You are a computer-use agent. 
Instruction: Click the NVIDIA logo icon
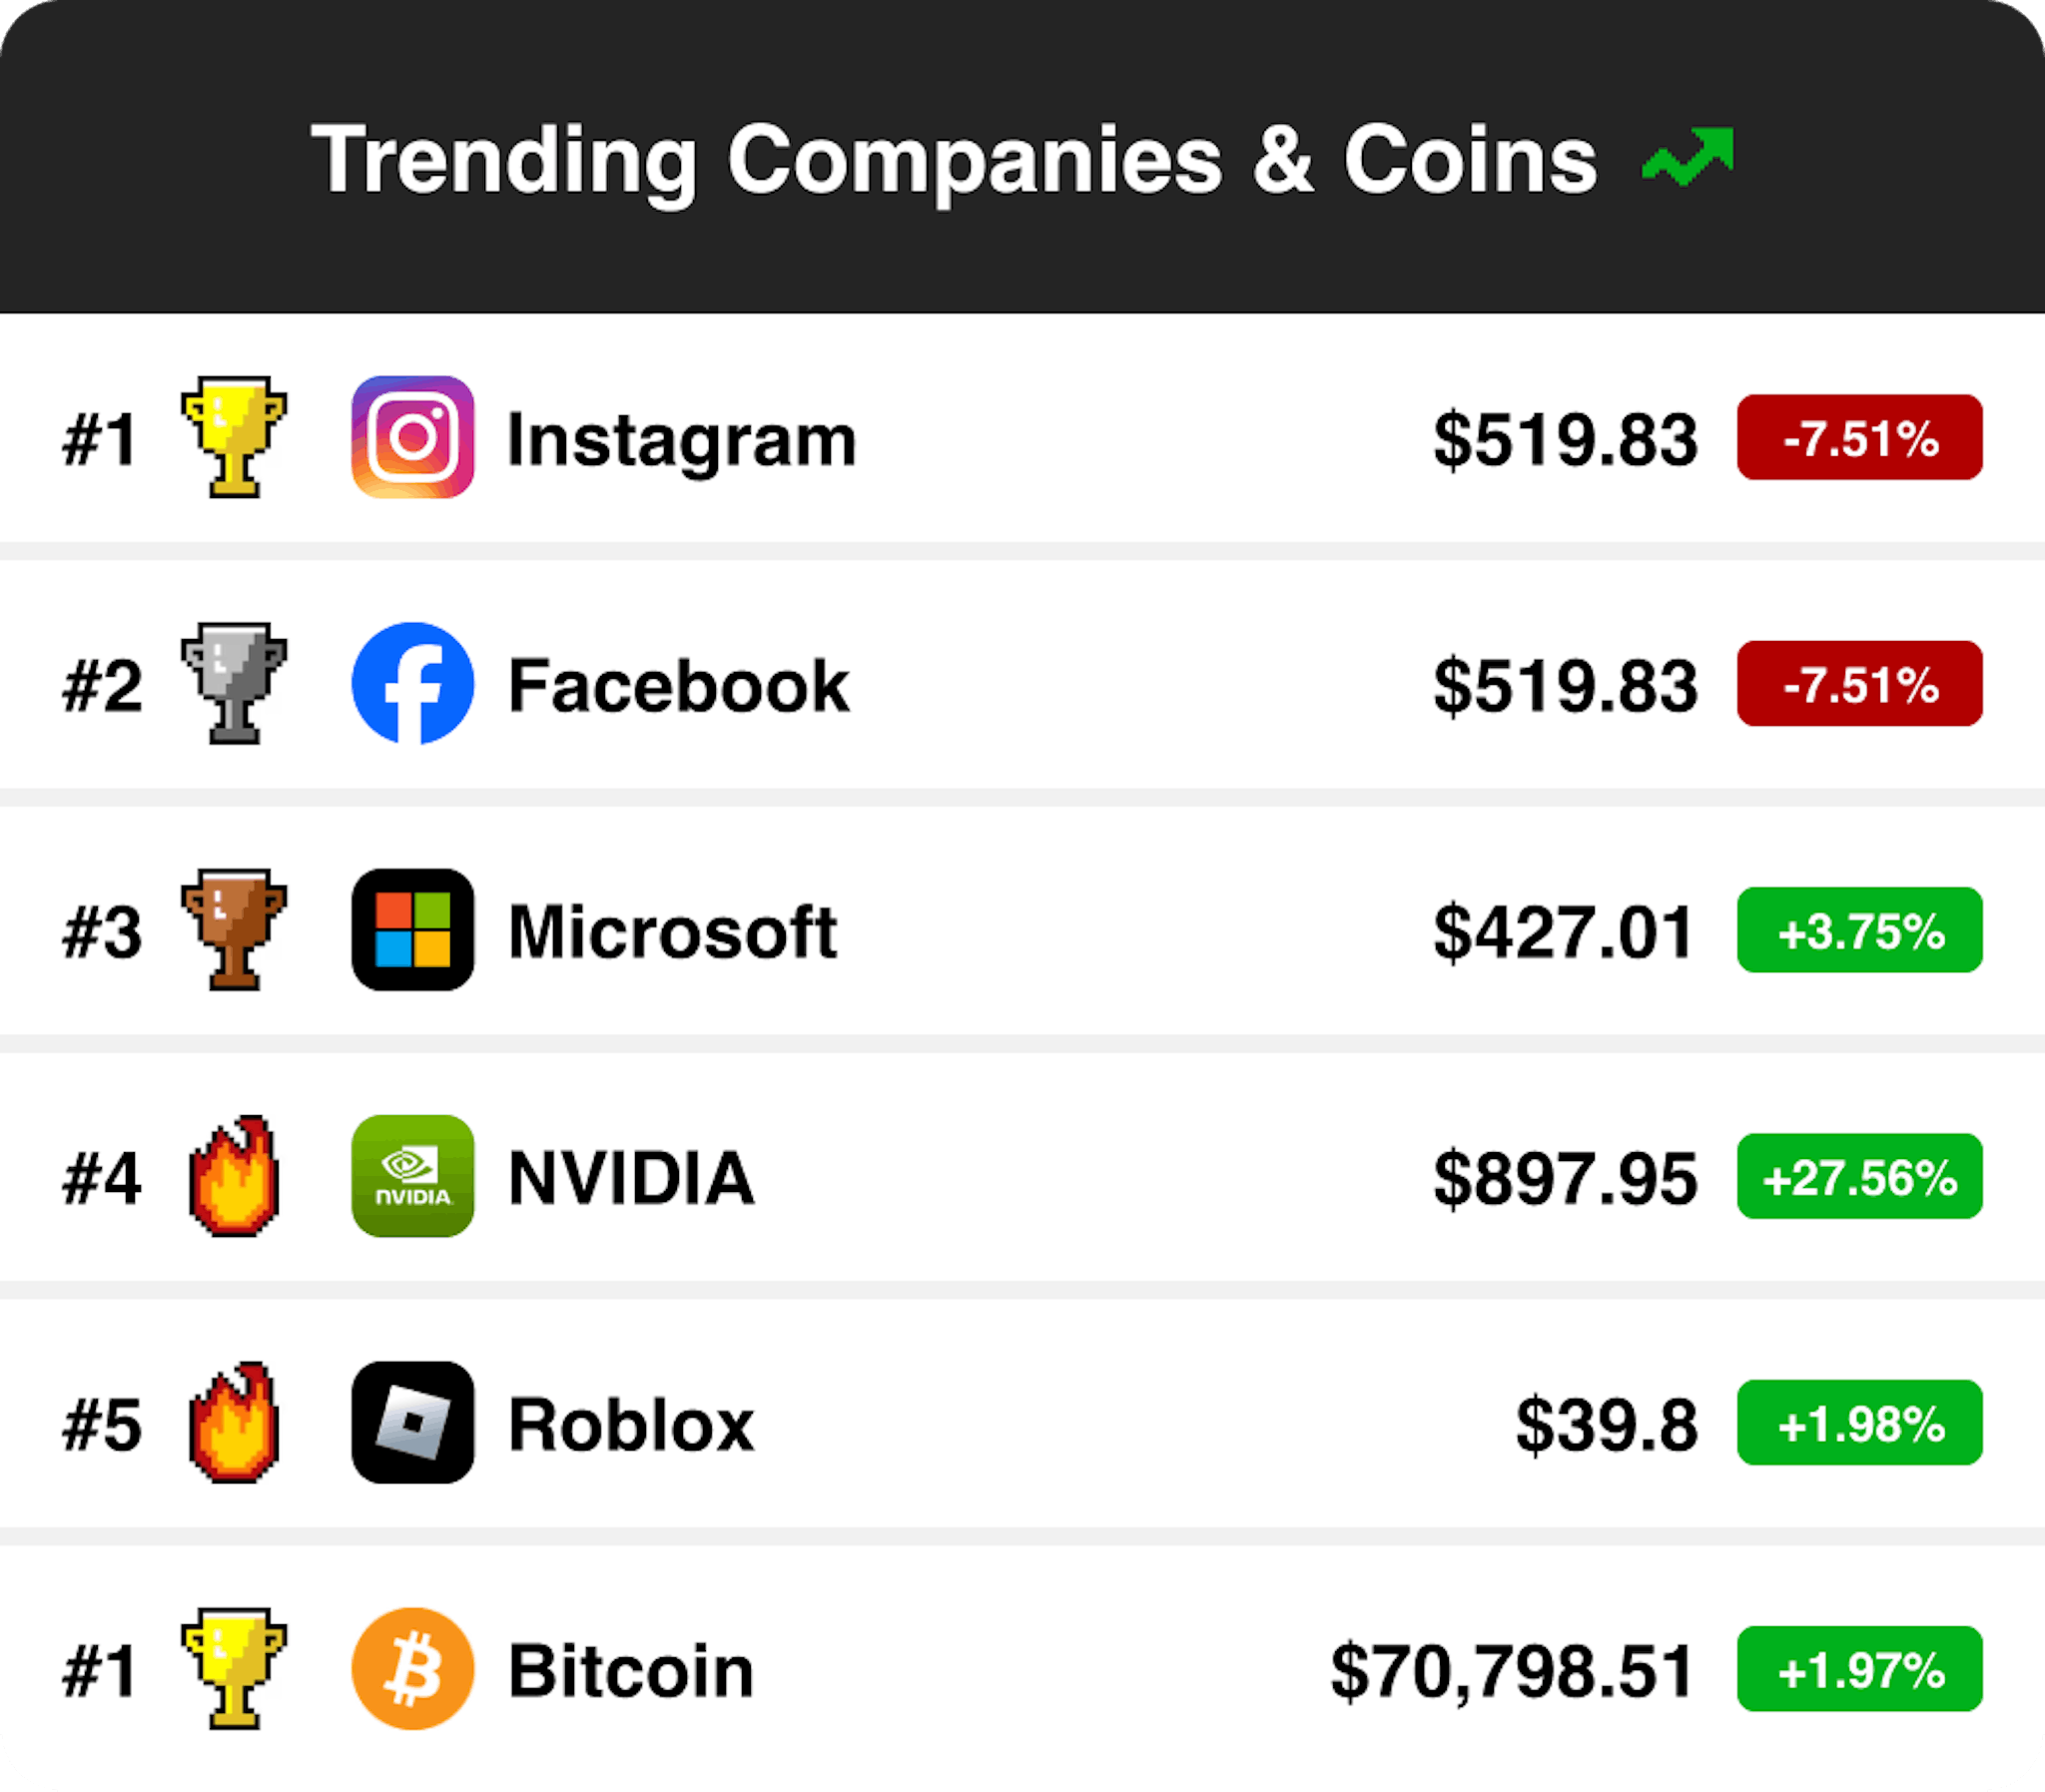click(412, 1176)
